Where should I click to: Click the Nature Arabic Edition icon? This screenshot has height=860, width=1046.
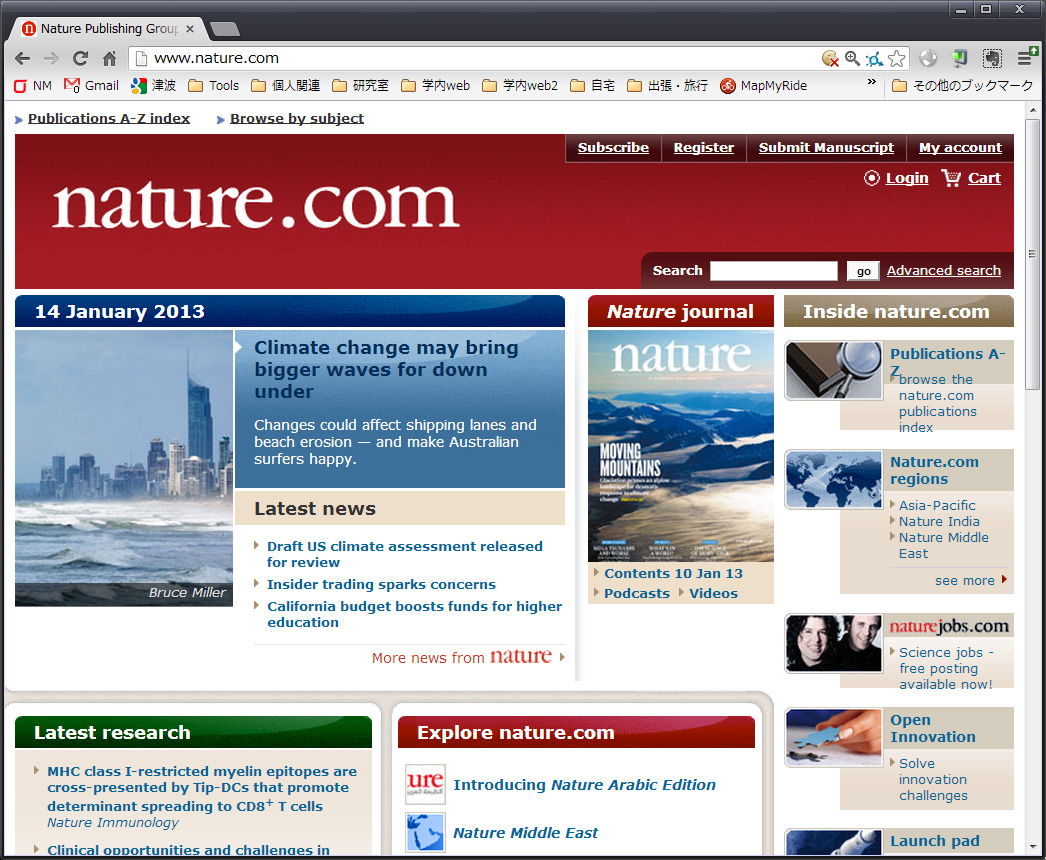[426, 785]
